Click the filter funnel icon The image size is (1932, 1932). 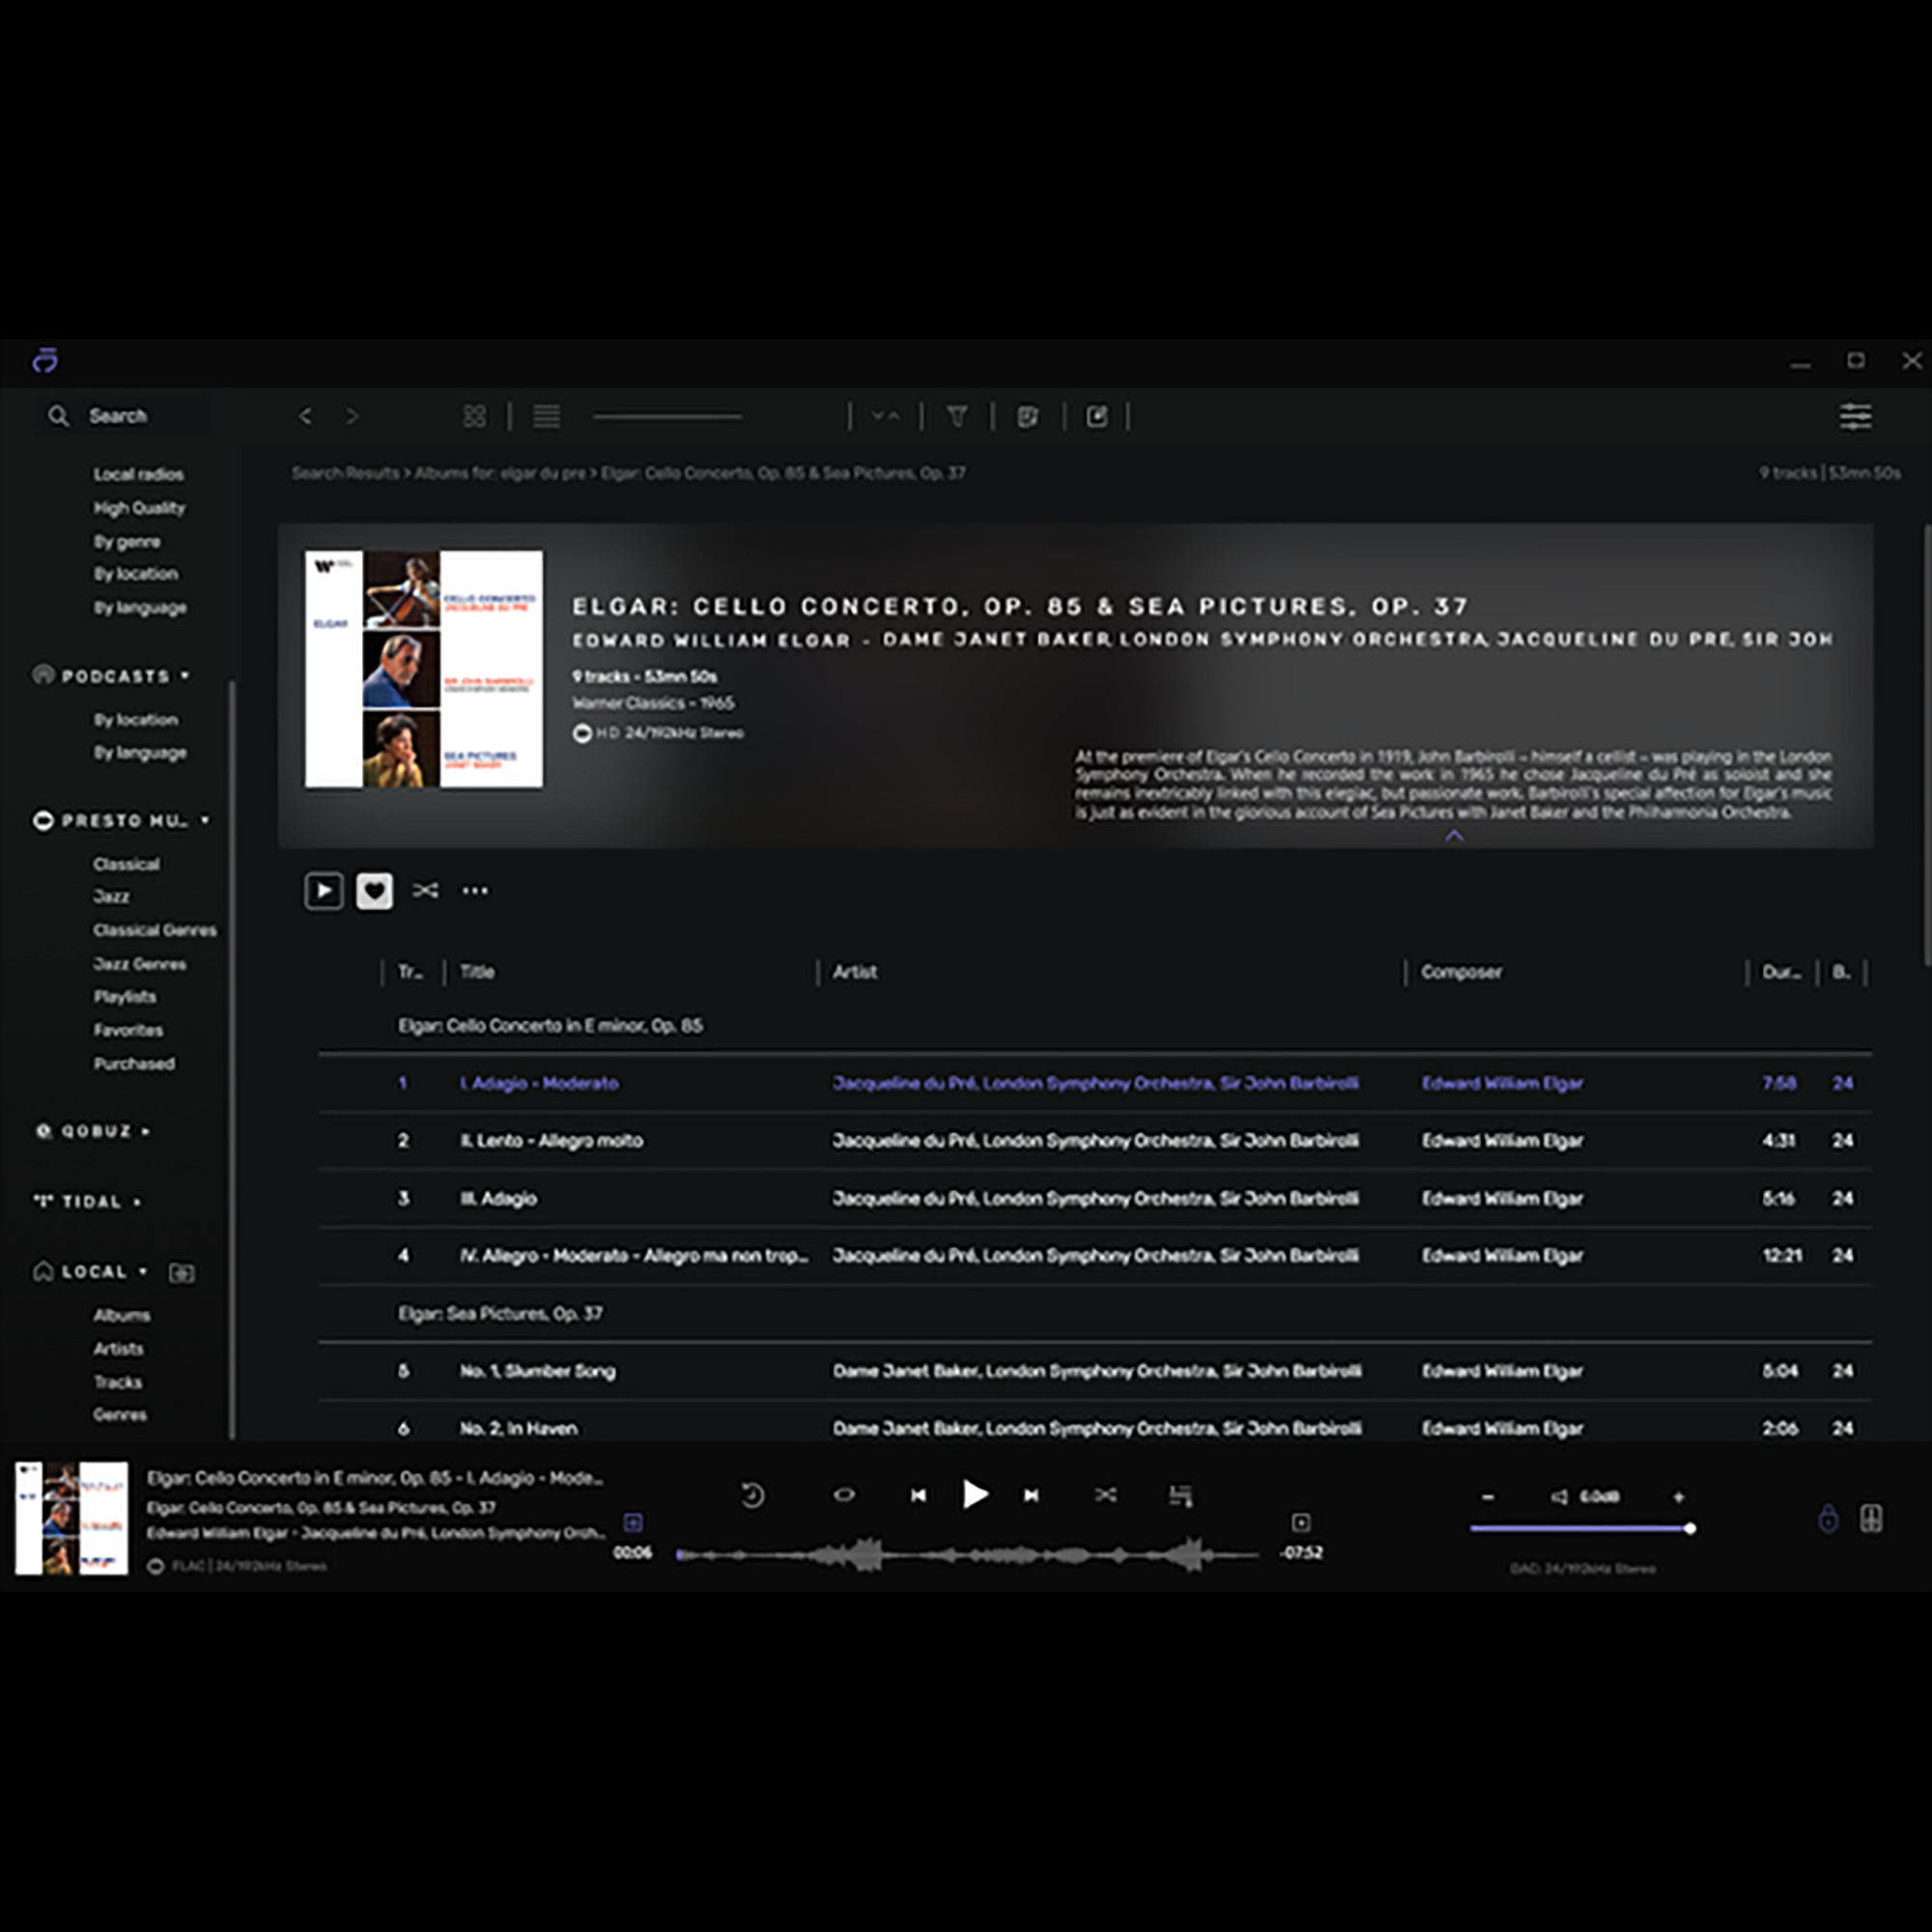(957, 416)
